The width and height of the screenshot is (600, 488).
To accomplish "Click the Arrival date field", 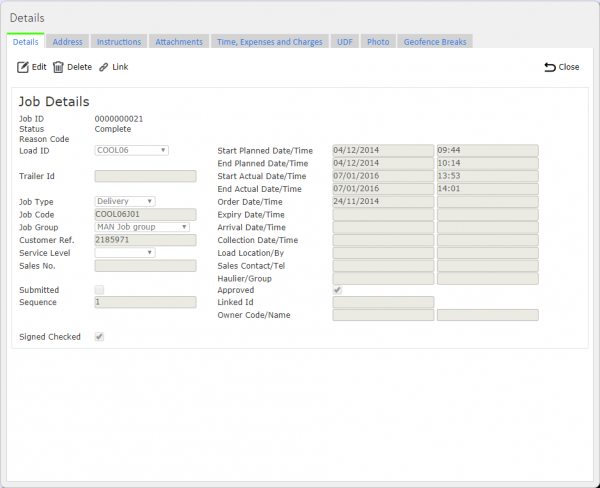I will [x=383, y=227].
